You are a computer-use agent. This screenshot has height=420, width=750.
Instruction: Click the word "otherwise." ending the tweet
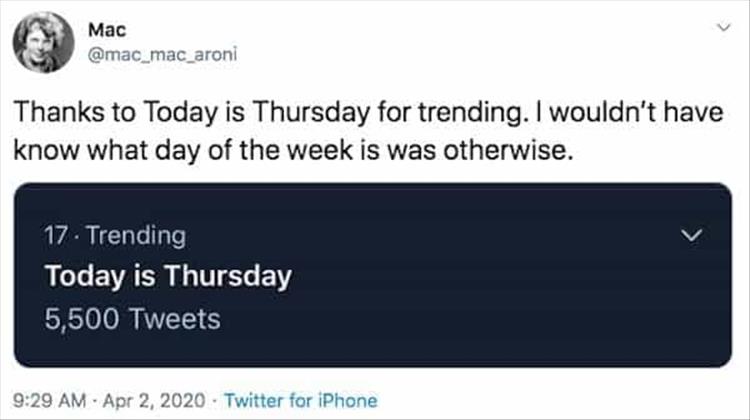(x=508, y=151)
